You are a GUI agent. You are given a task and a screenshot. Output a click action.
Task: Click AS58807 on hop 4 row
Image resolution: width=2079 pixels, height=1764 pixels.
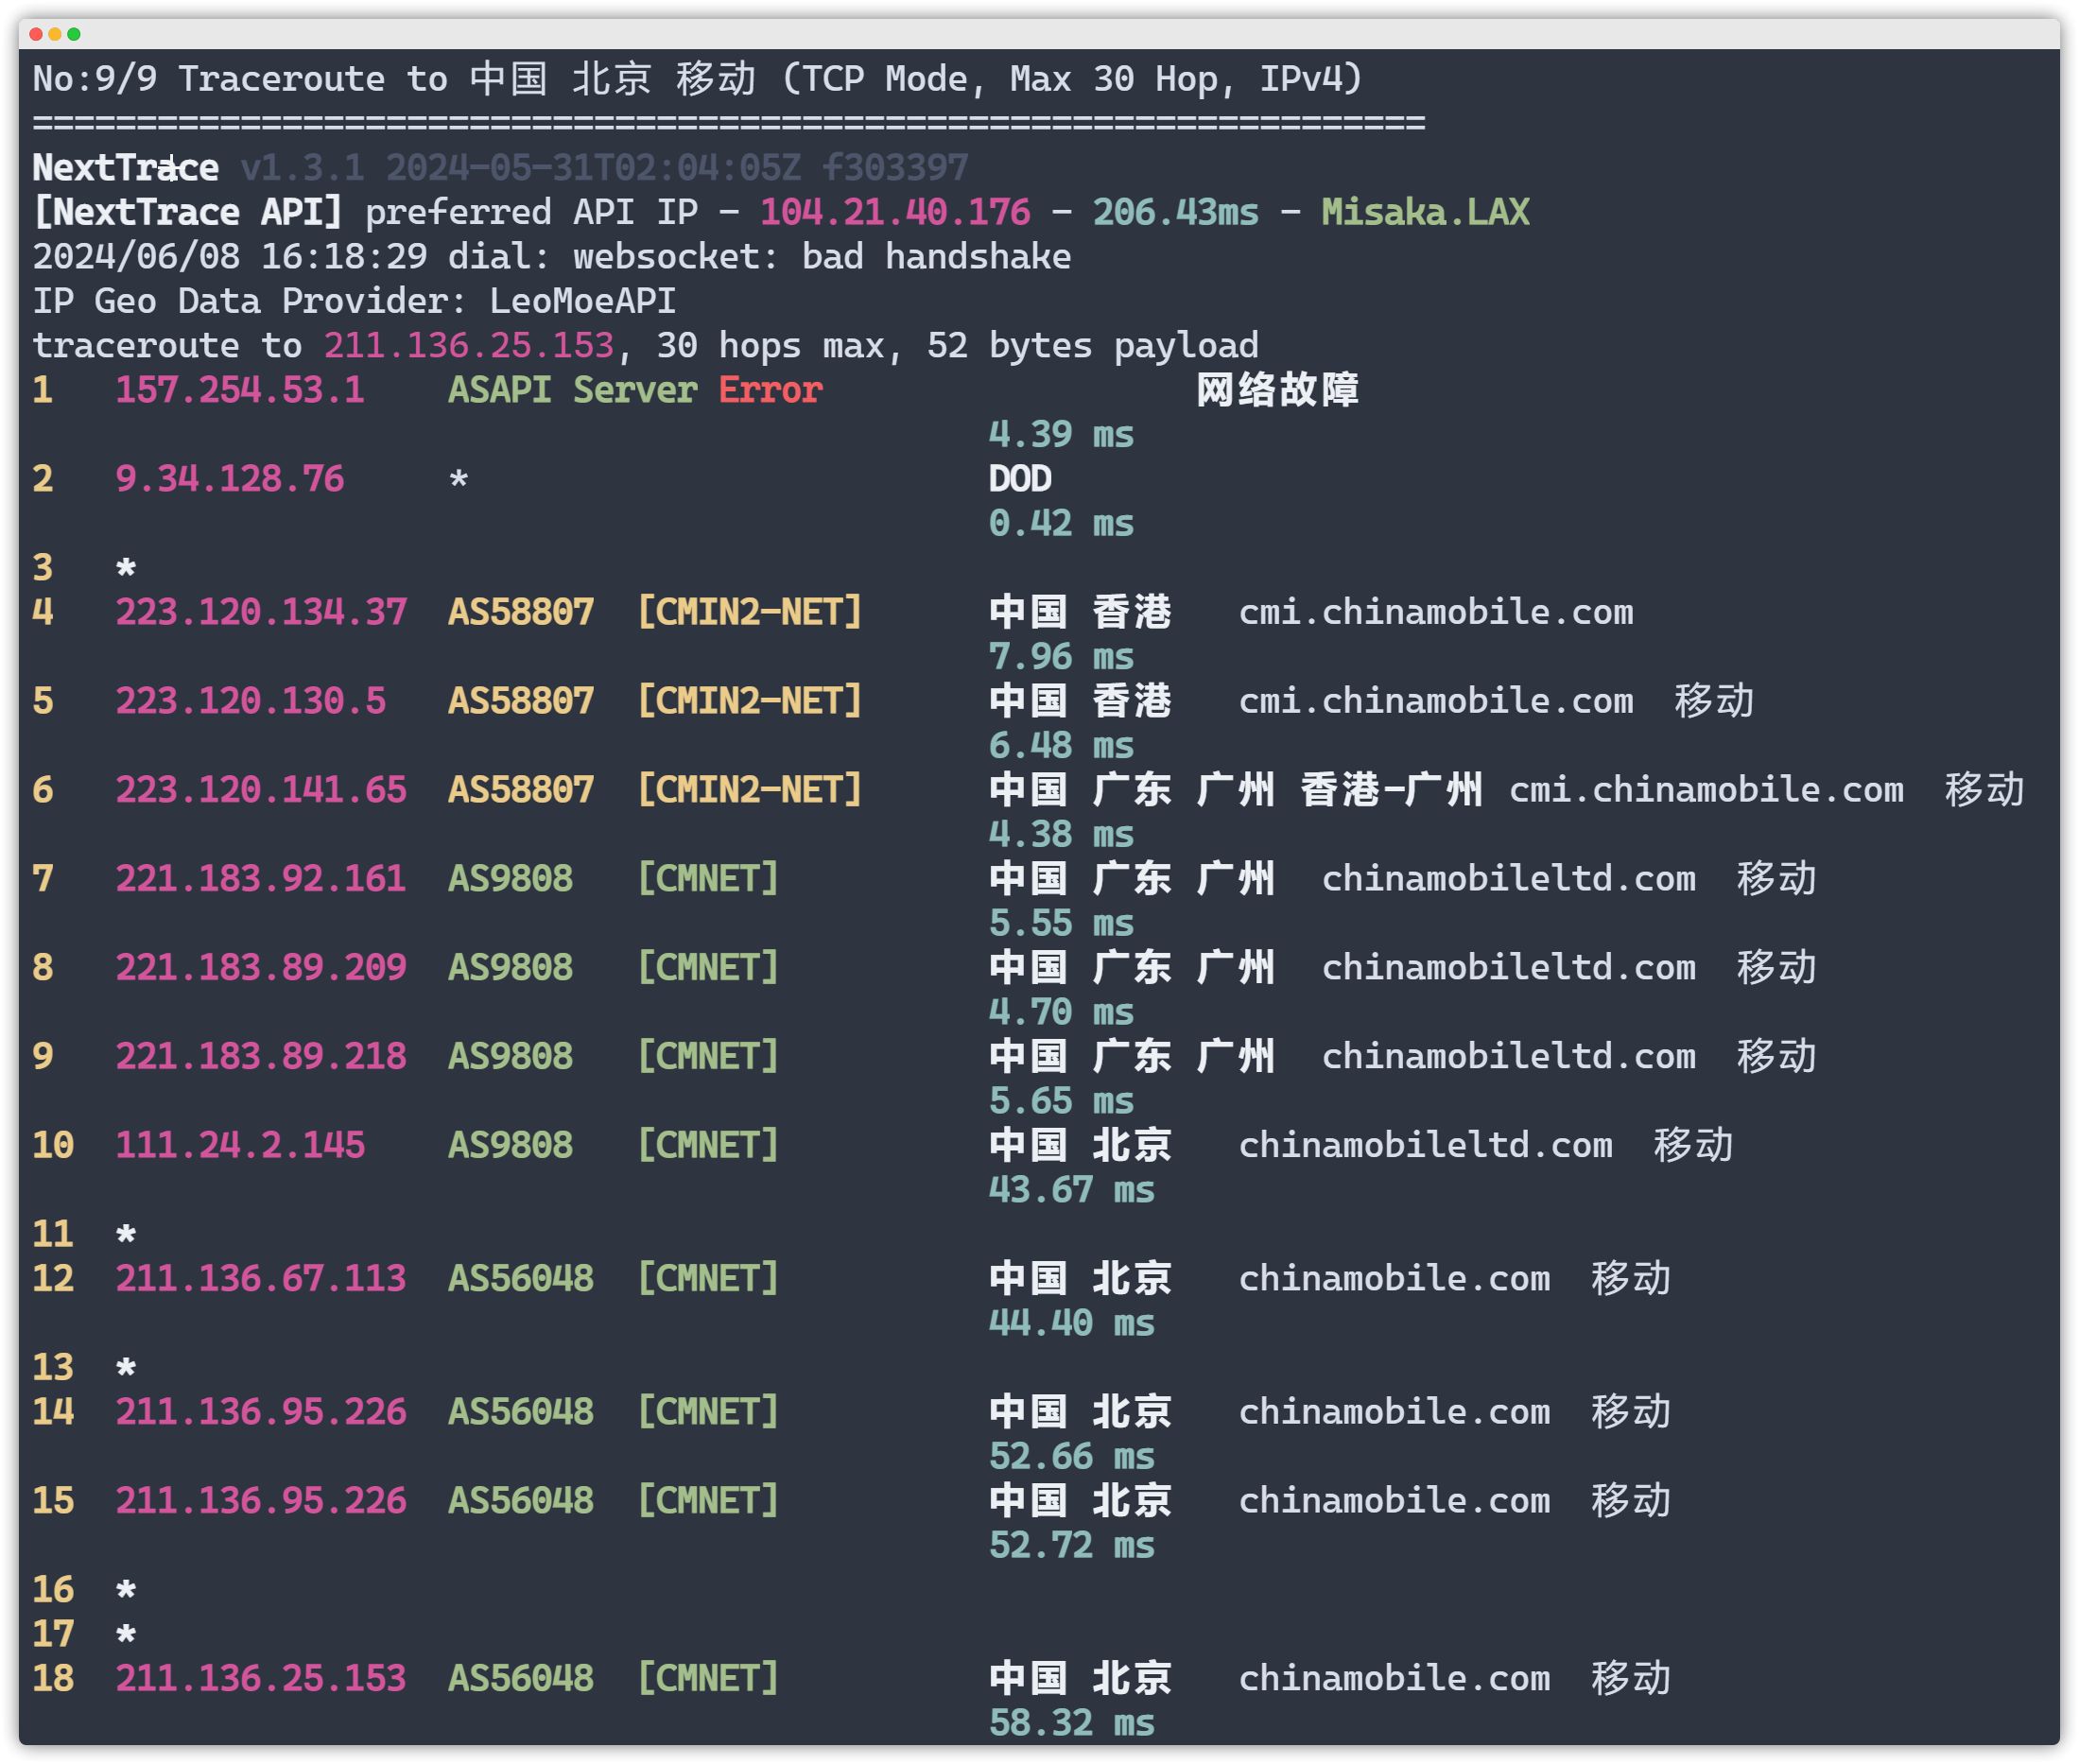pyautogui.click(x=521, y=612)
